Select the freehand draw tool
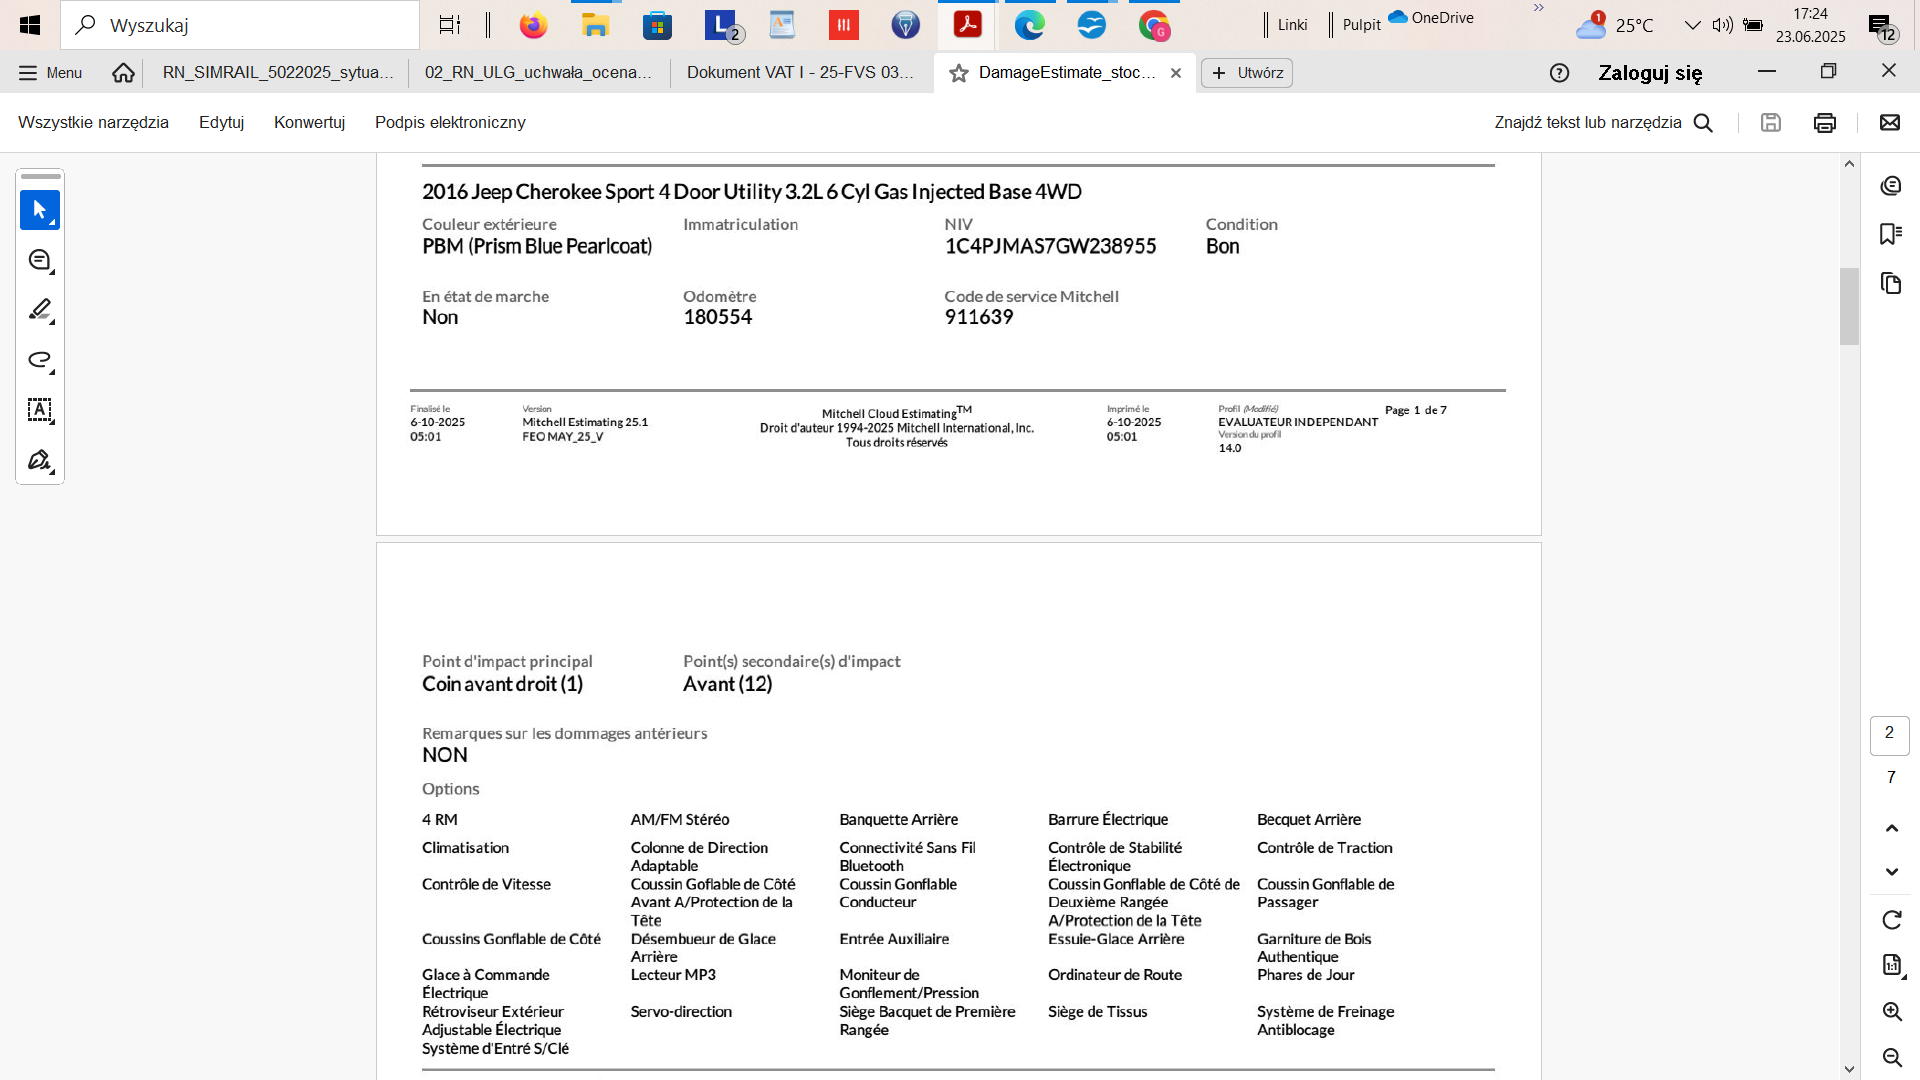1920x1080 pixels. click(40, 360)
